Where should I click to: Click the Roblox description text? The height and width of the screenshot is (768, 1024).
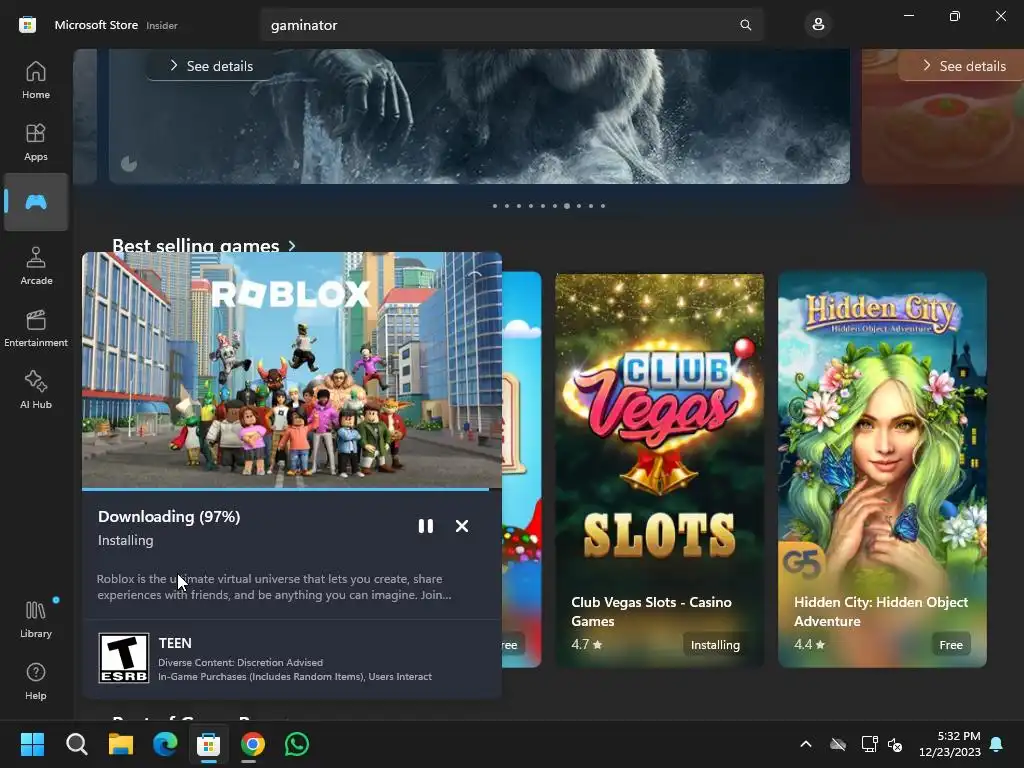(x=274, y=586)
